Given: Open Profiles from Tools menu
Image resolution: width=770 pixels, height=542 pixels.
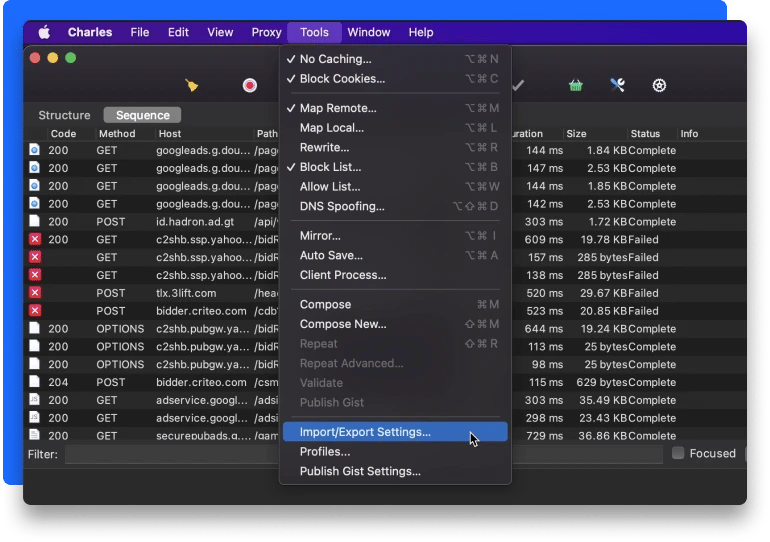Looking at the screenshot, I should click(x=395, y=452).
